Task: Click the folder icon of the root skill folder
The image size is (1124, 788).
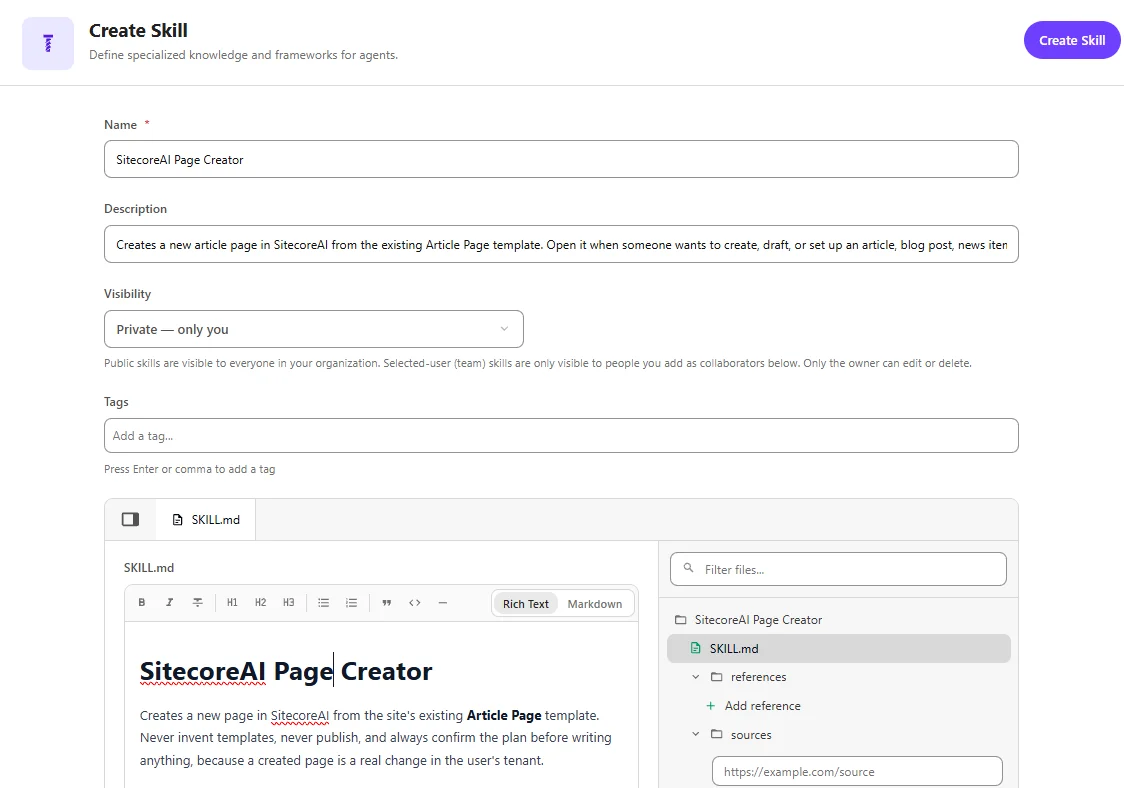Action: click(680, 620)
